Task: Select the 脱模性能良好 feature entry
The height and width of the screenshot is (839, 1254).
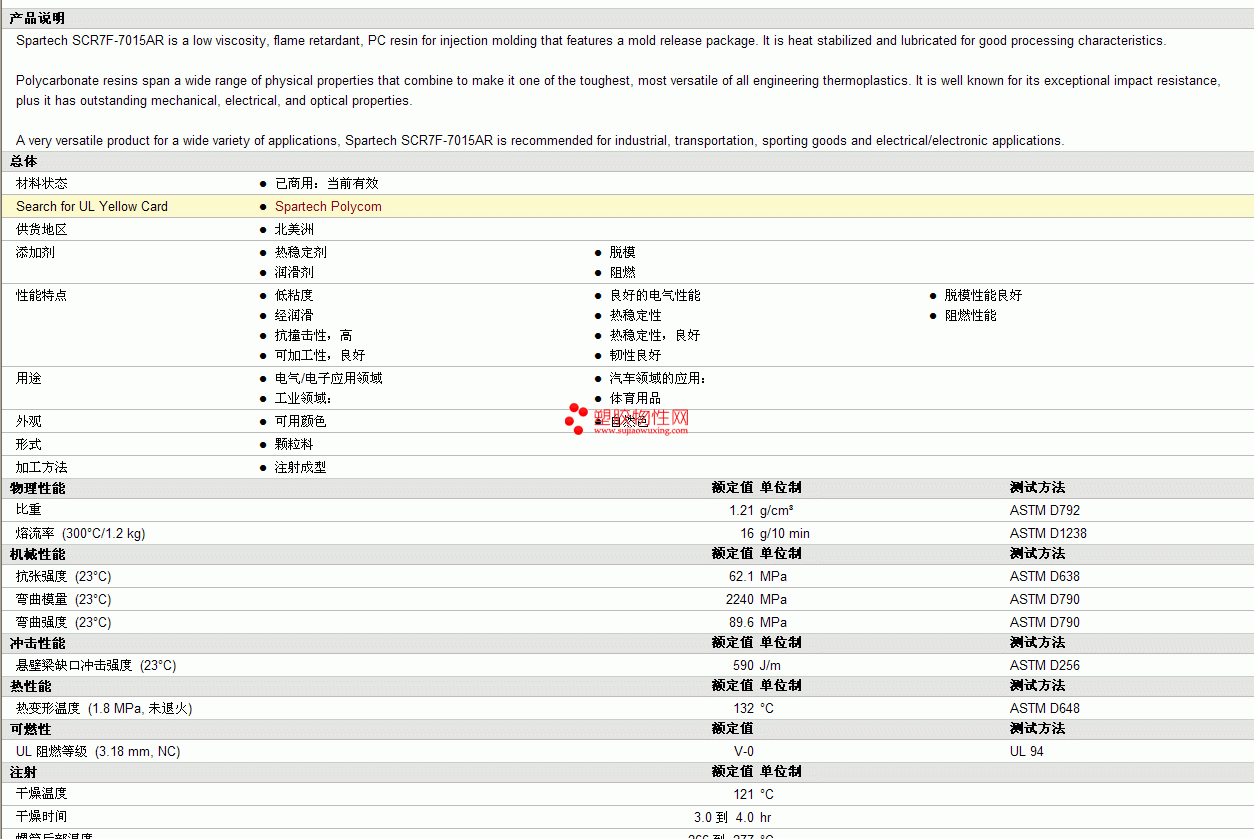Action: [984, 295]
